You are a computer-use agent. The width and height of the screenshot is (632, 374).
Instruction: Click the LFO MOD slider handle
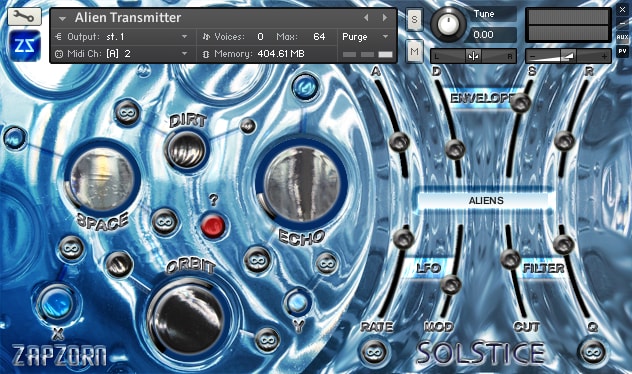[451, 285]
